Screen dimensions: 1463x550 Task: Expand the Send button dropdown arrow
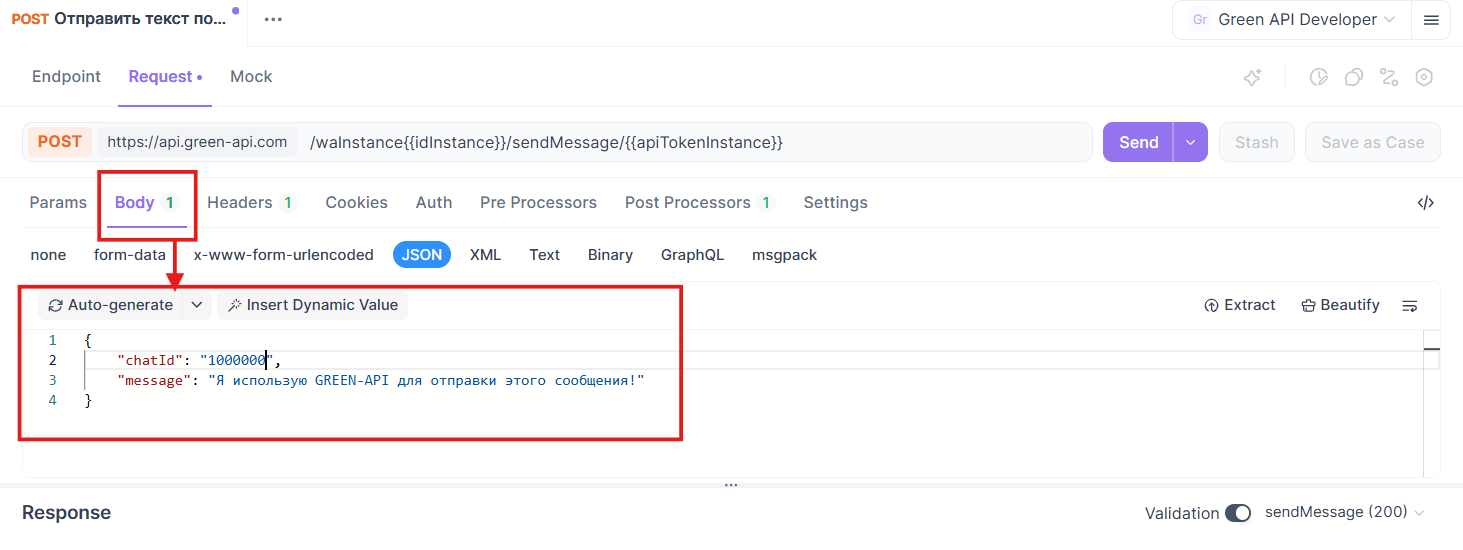pyautogui.click(x=1190, y=142)
